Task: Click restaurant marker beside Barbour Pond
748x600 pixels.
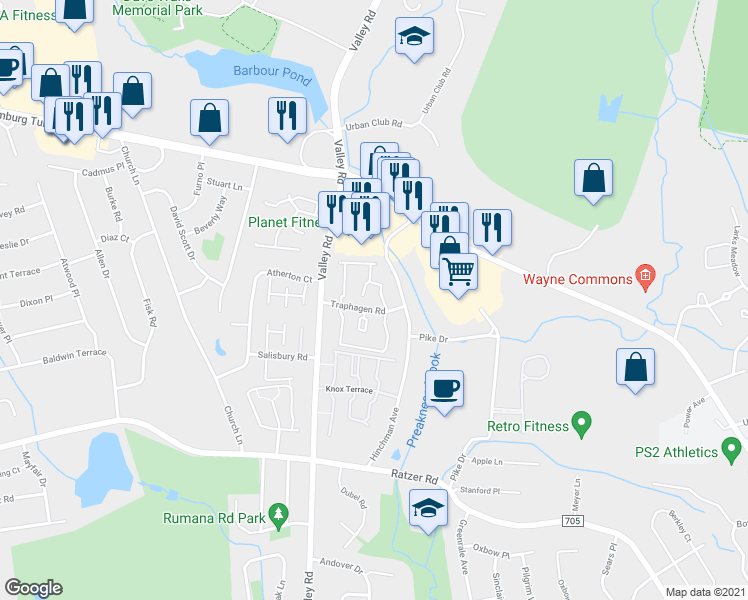Action: 287,120
